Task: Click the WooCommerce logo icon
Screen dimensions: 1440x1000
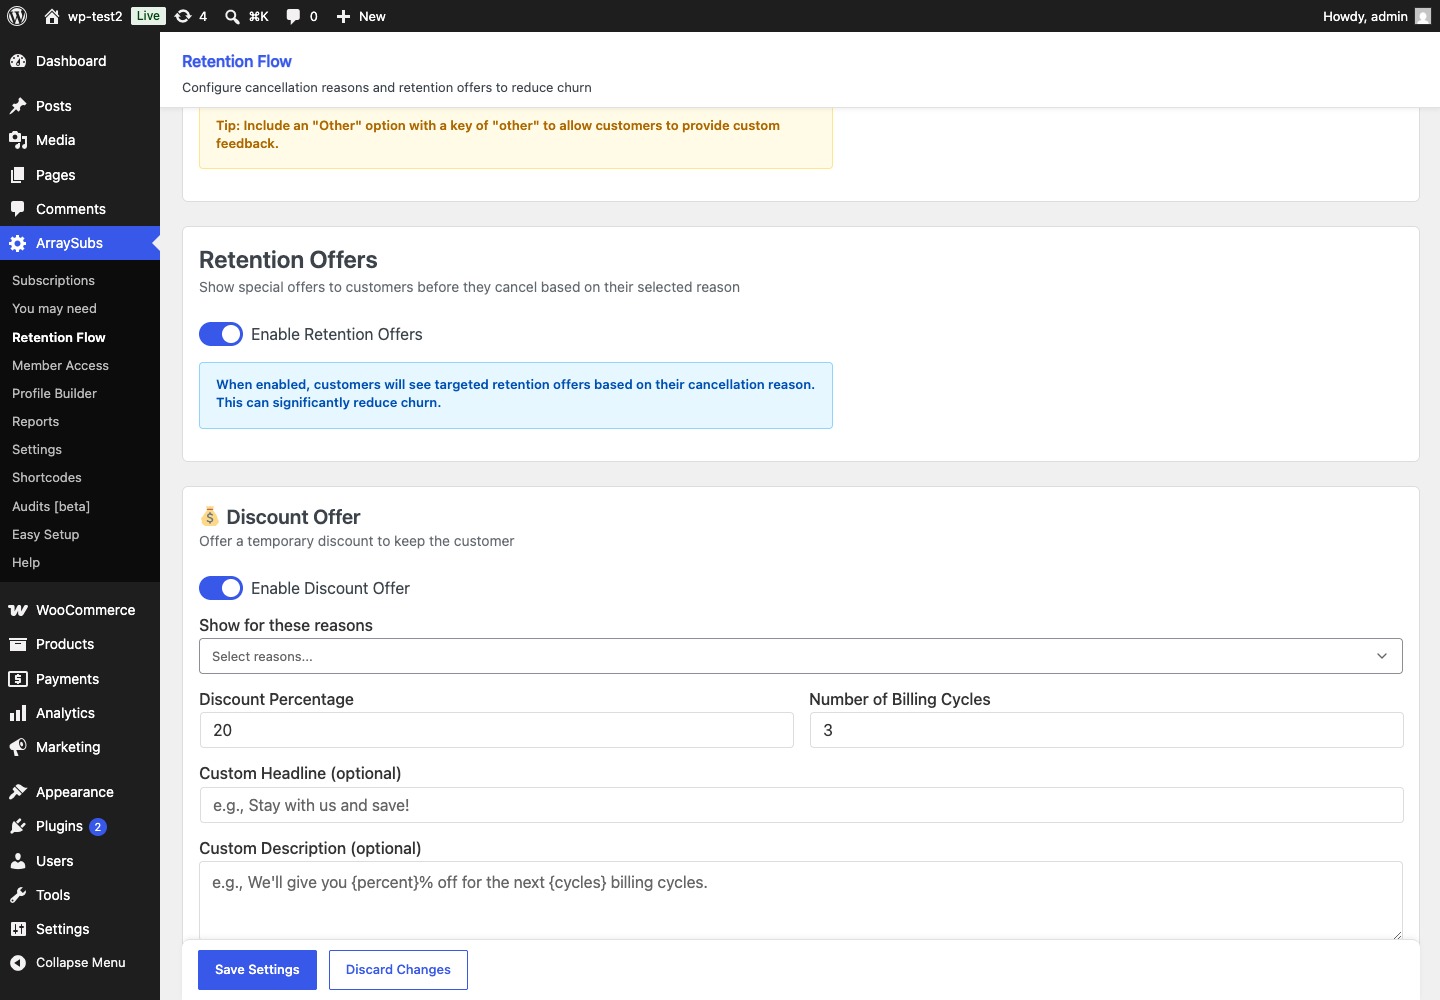Action: tap(18, 610)
